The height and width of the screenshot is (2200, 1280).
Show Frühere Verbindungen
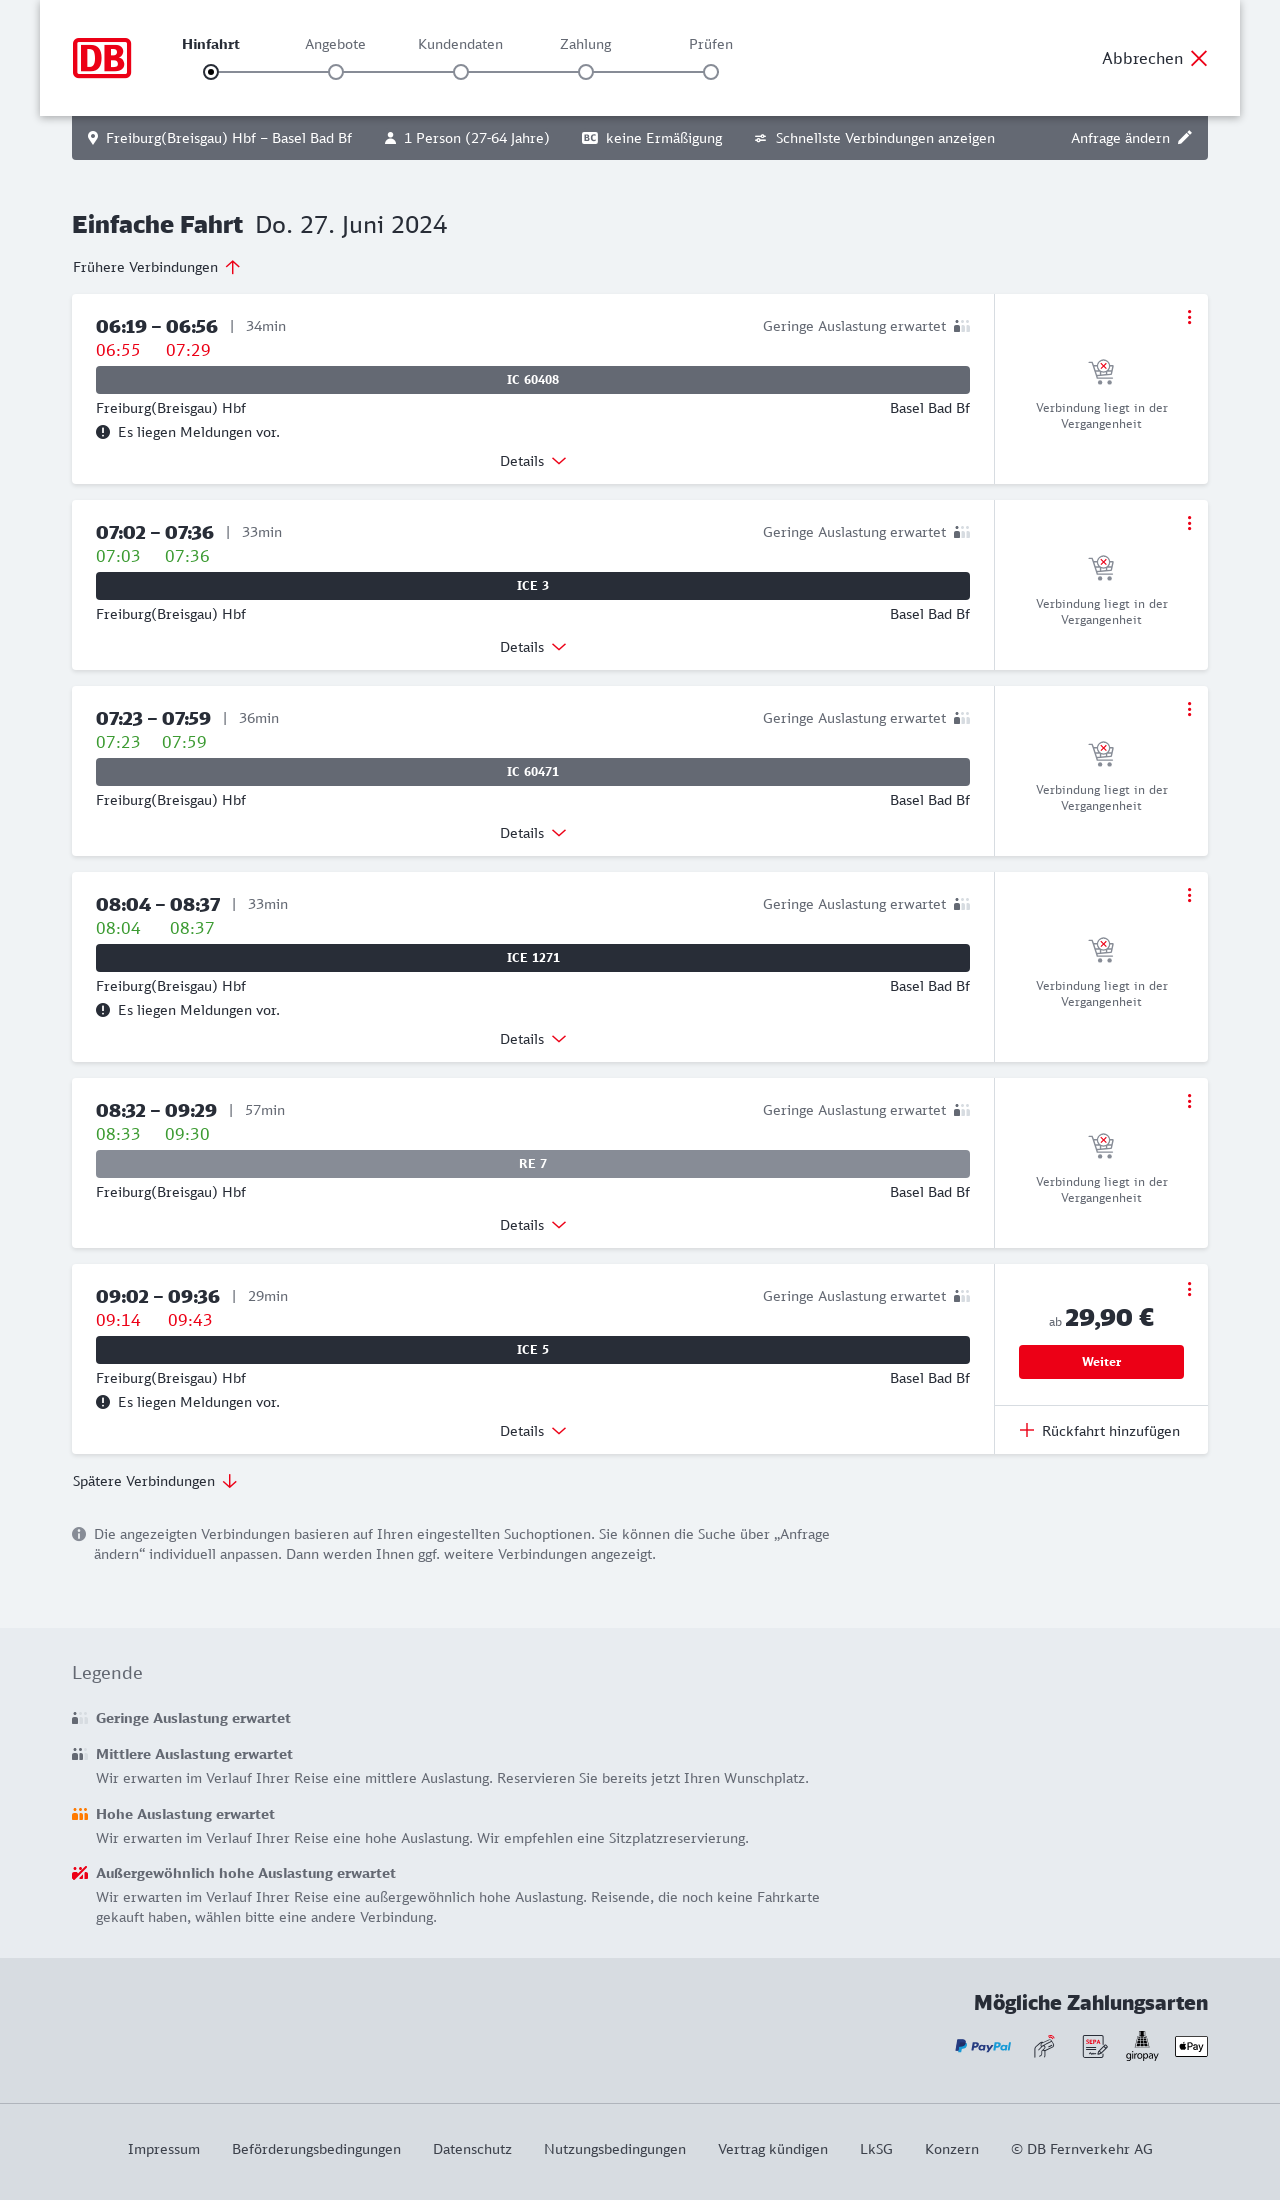[157, 267]
